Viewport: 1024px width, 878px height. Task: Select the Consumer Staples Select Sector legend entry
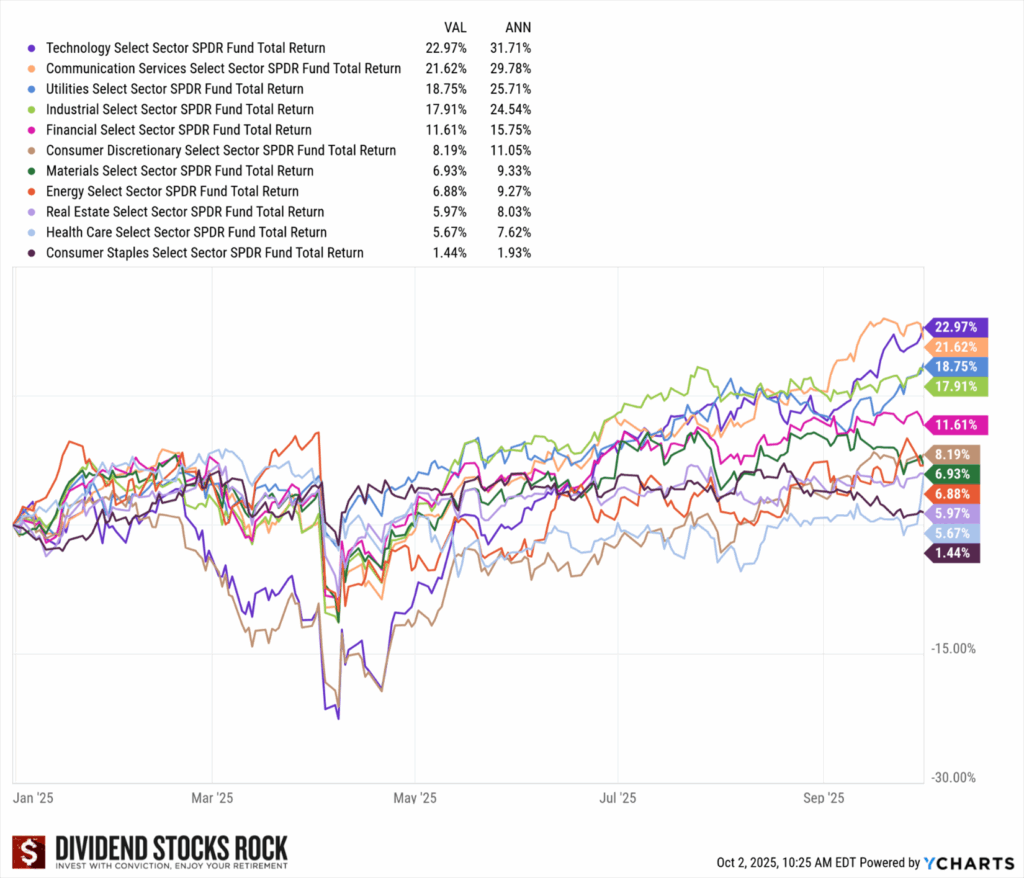coord(204,253)
